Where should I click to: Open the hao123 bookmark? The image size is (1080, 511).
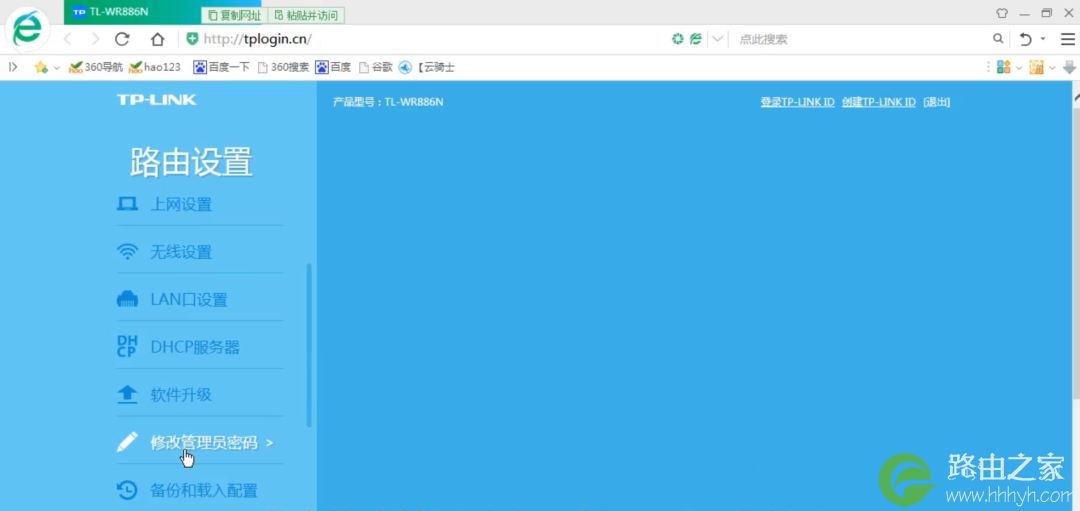[x=154, y=67]
